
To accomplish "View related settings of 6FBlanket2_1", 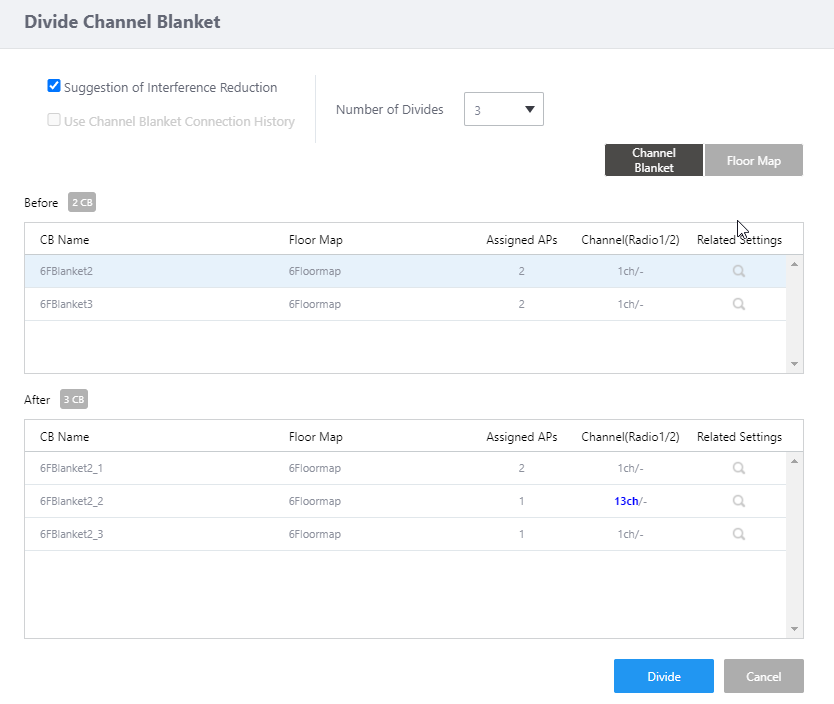I will click(739, 468).
